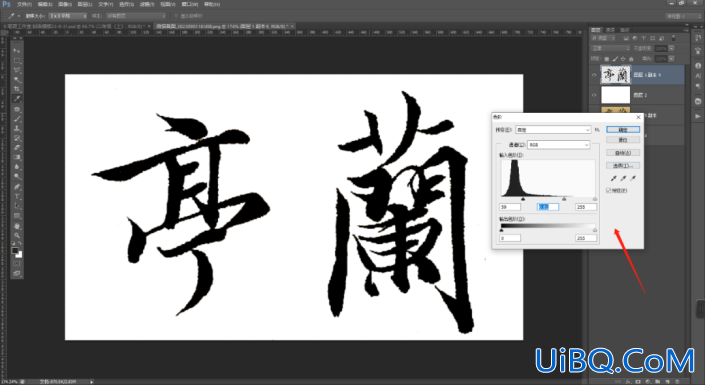This screenshot has height=385, width=705.
Task: Select the Eraser tool
Action: coord(17,148)
